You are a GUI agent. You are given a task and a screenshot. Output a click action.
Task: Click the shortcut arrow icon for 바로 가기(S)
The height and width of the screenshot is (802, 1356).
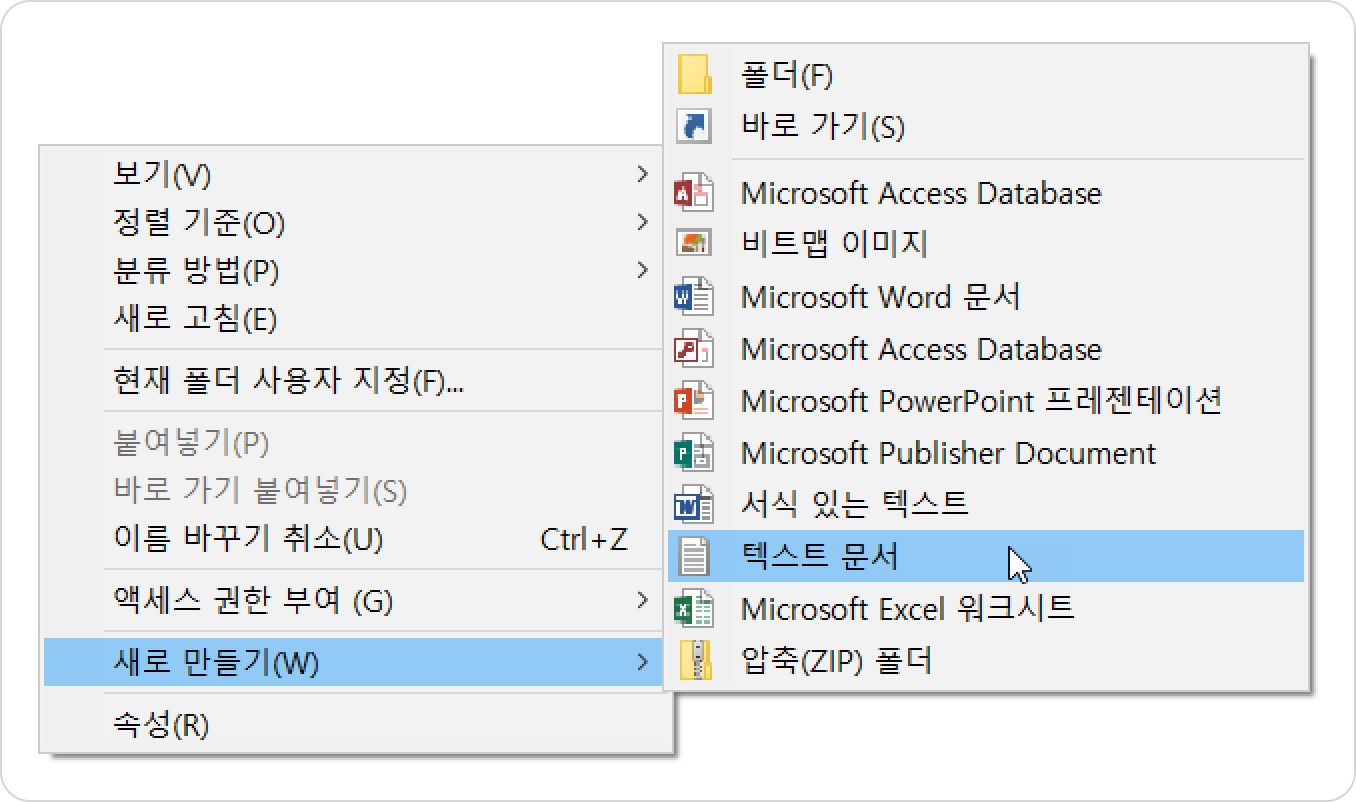[694, 126]
